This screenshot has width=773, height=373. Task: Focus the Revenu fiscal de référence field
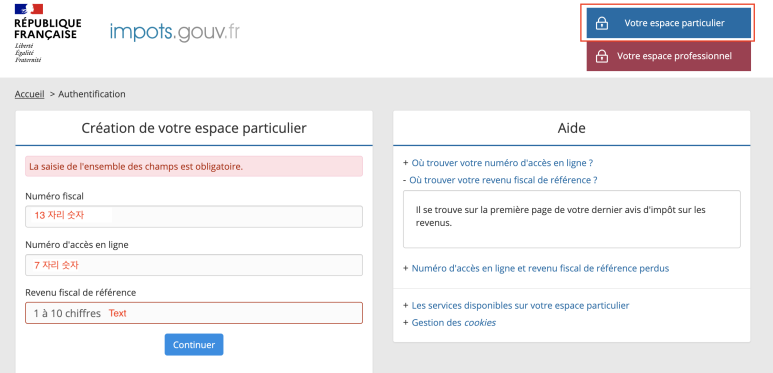(x=194, y=313)
